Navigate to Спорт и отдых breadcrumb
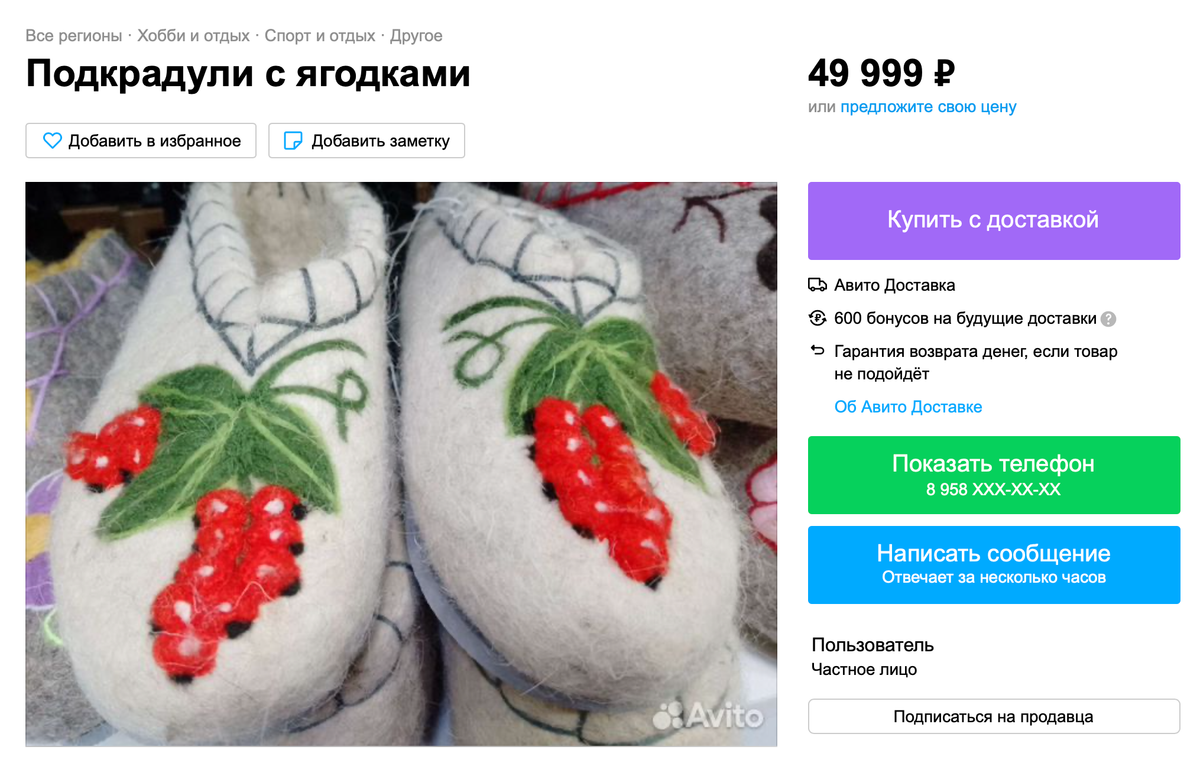This screenshot has width=1200, height=780. [320, 36]
